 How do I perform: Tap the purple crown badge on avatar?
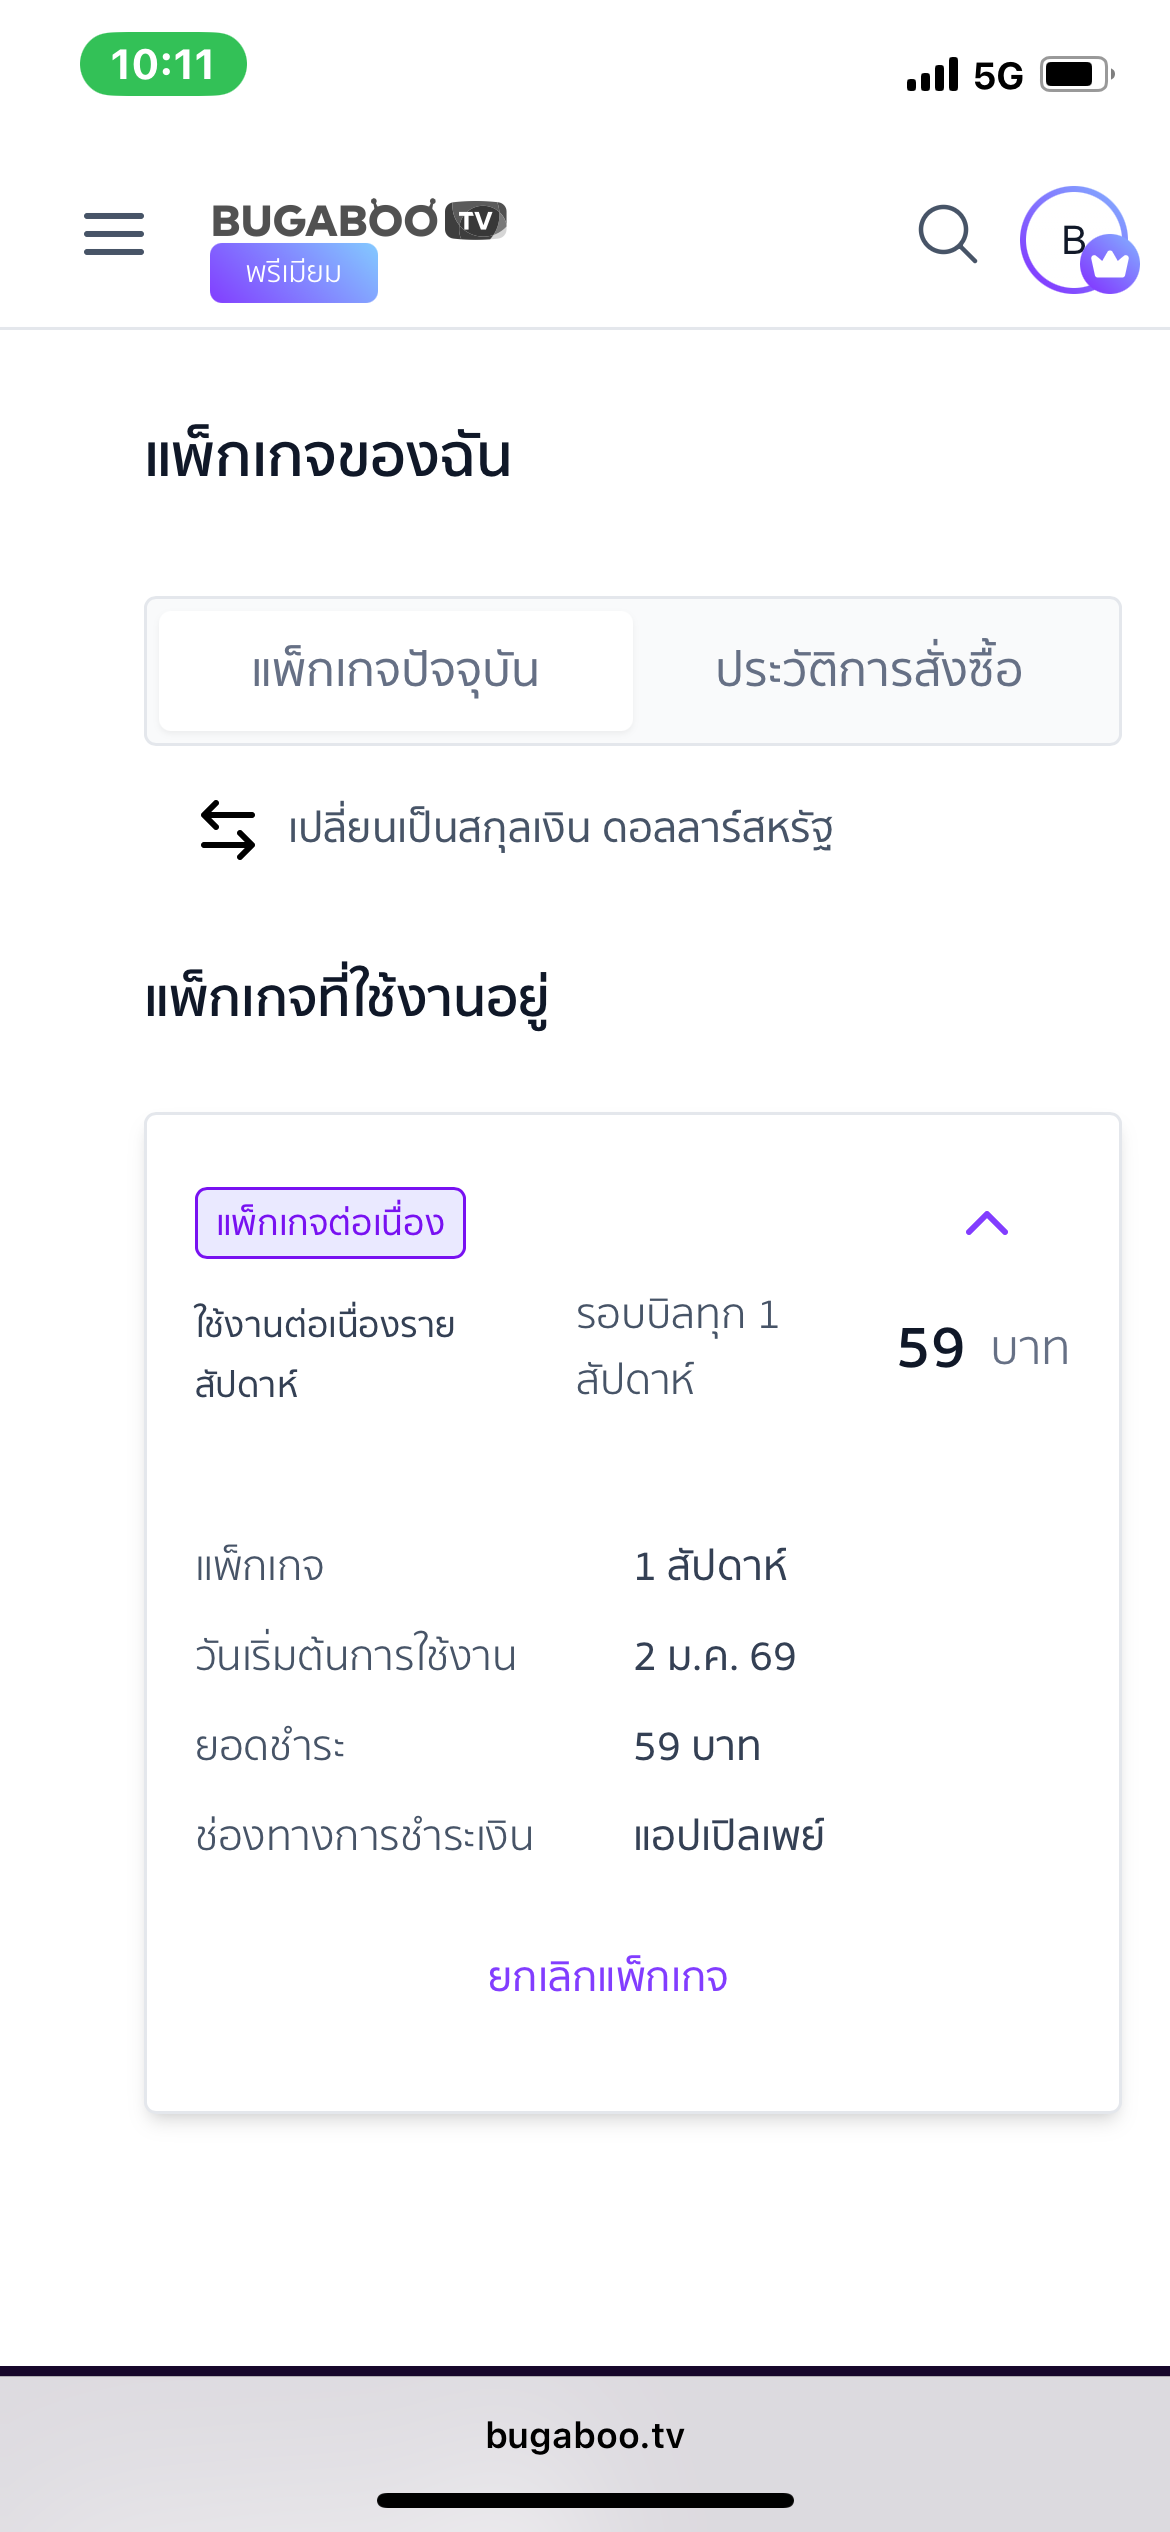pos(1110,264)
